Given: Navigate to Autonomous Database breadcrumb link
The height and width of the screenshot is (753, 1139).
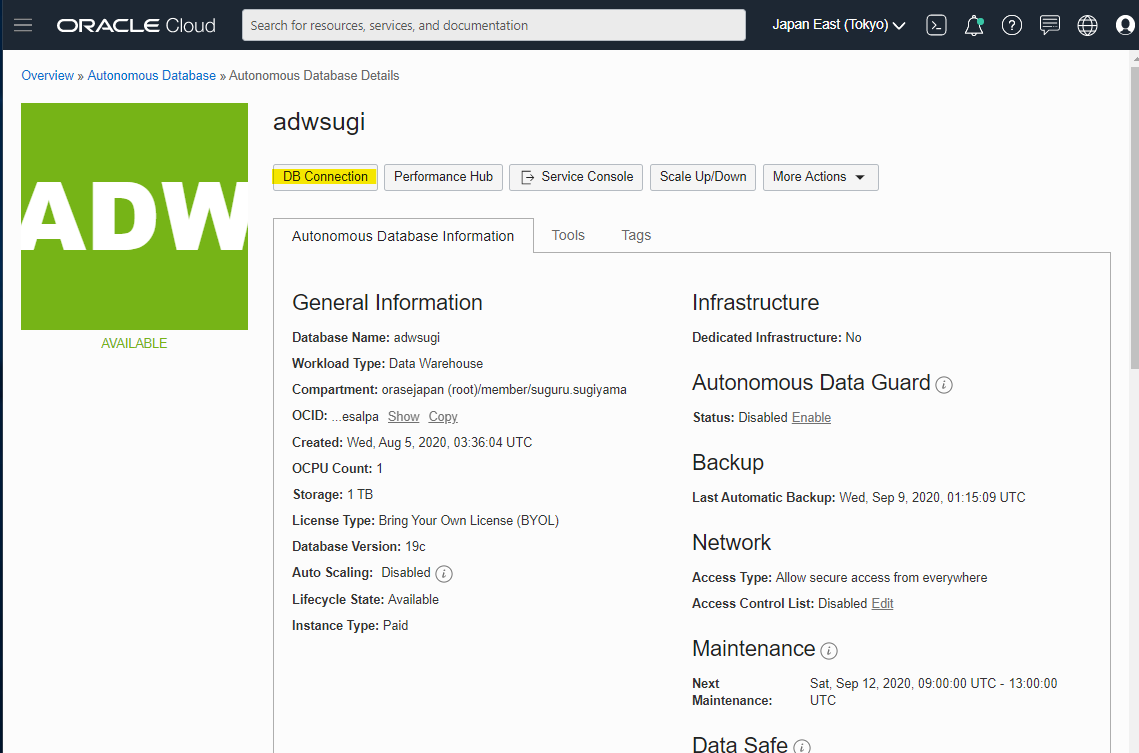Looking at the screenshot, I should point(151,75).
